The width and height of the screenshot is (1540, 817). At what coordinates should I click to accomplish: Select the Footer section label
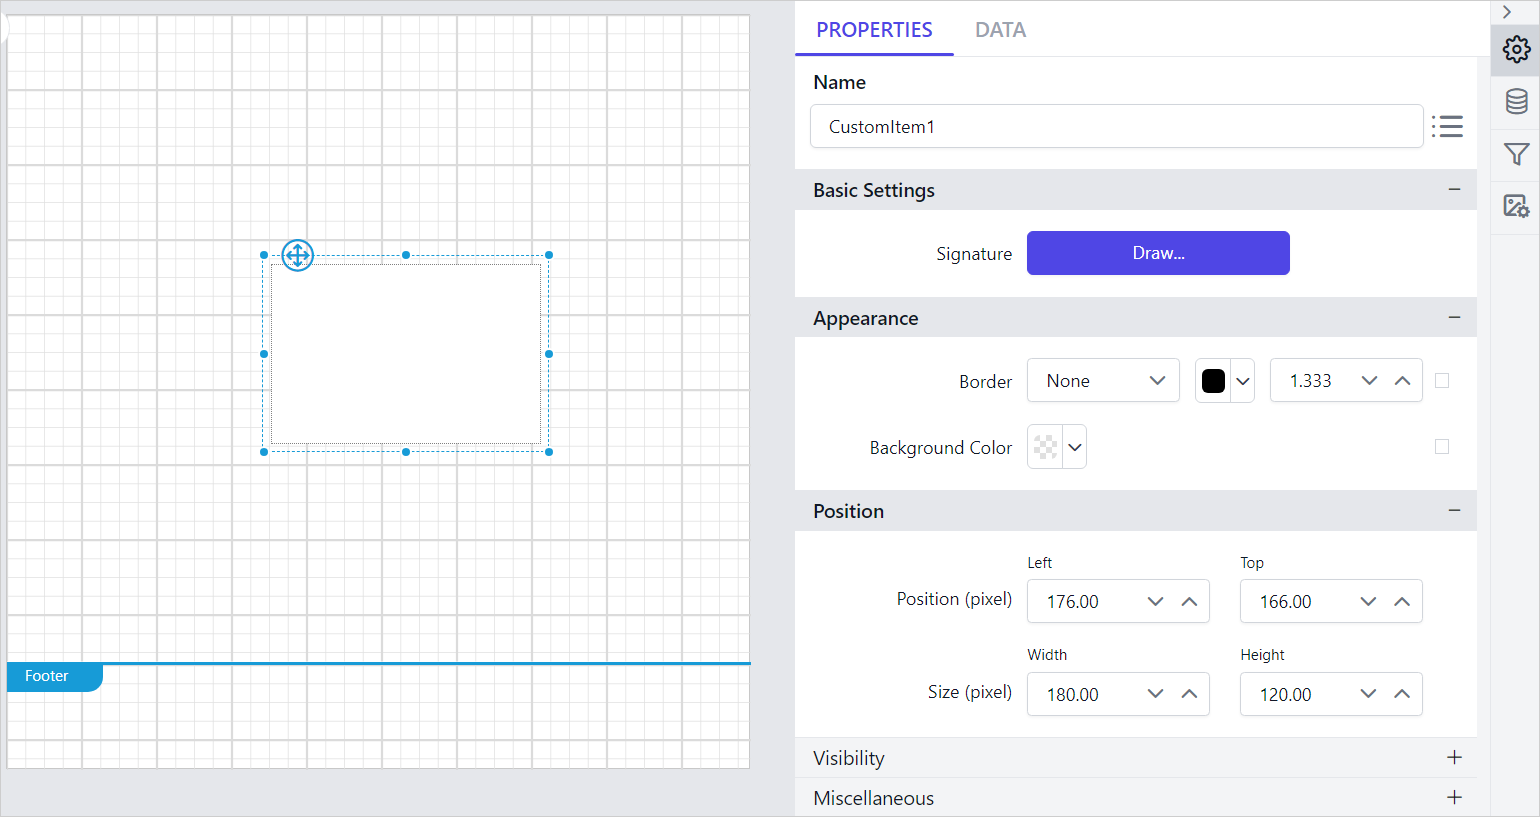pyautogui.click(x=54, y=677)
